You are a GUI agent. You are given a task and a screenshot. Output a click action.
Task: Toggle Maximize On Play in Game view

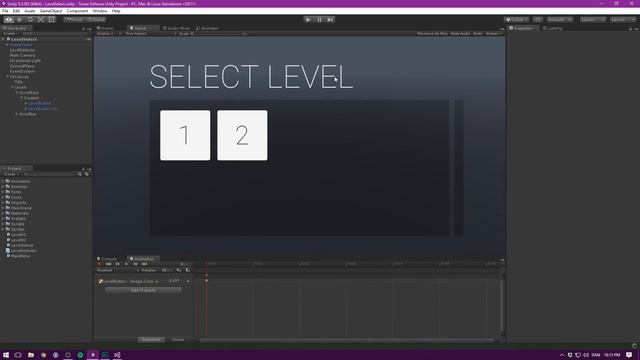(x=432, y=33)
